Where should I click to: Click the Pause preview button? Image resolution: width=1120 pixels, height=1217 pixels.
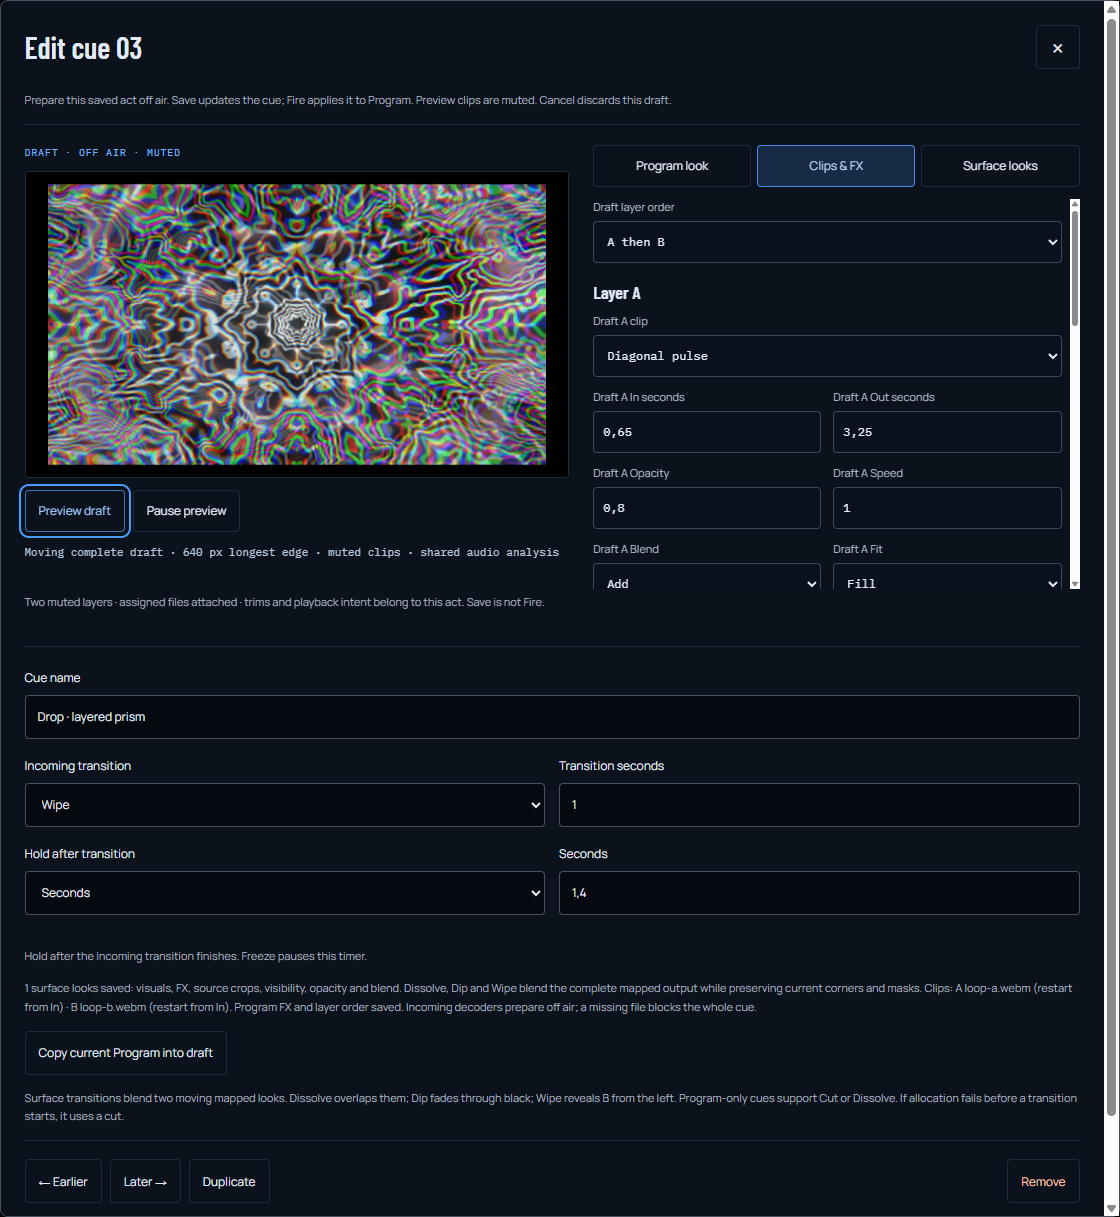coord(186,511)
